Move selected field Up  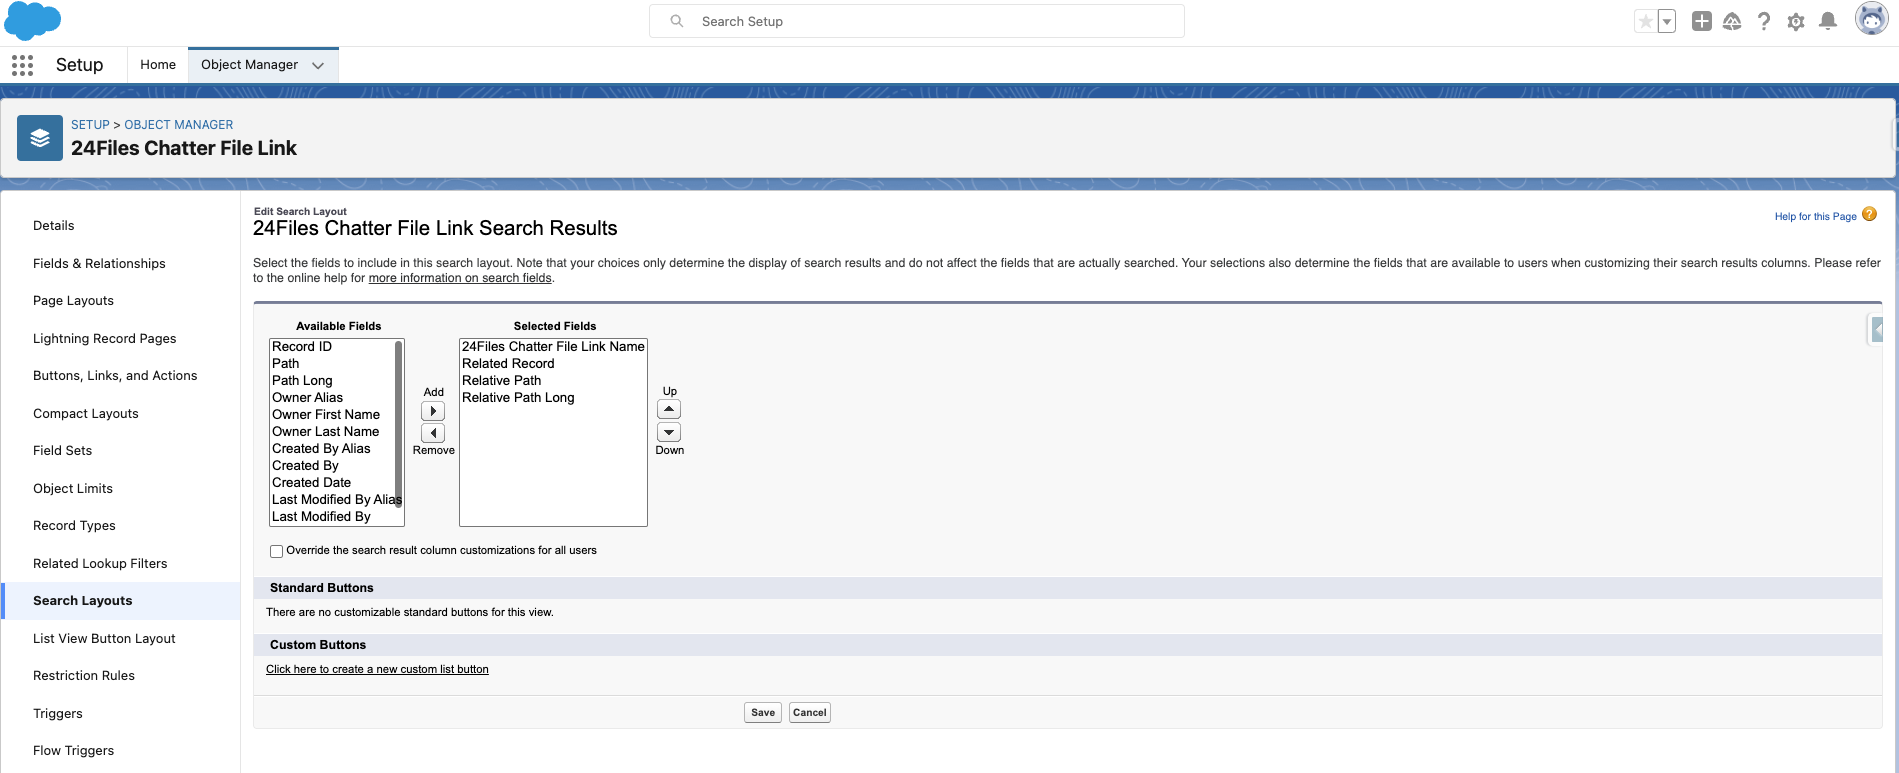click(x=669, y=409)
